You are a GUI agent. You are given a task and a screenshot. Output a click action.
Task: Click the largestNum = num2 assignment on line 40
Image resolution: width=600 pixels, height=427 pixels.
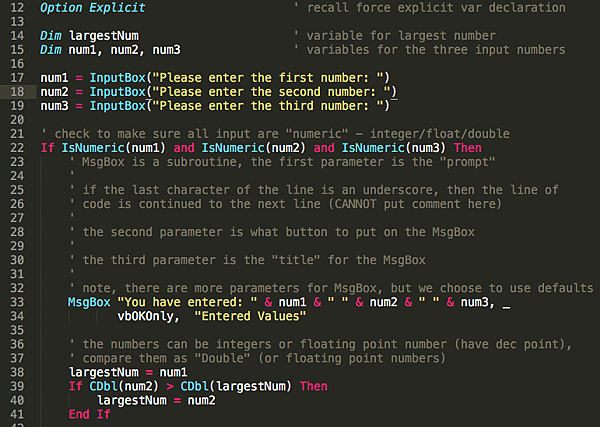[156, 401]
